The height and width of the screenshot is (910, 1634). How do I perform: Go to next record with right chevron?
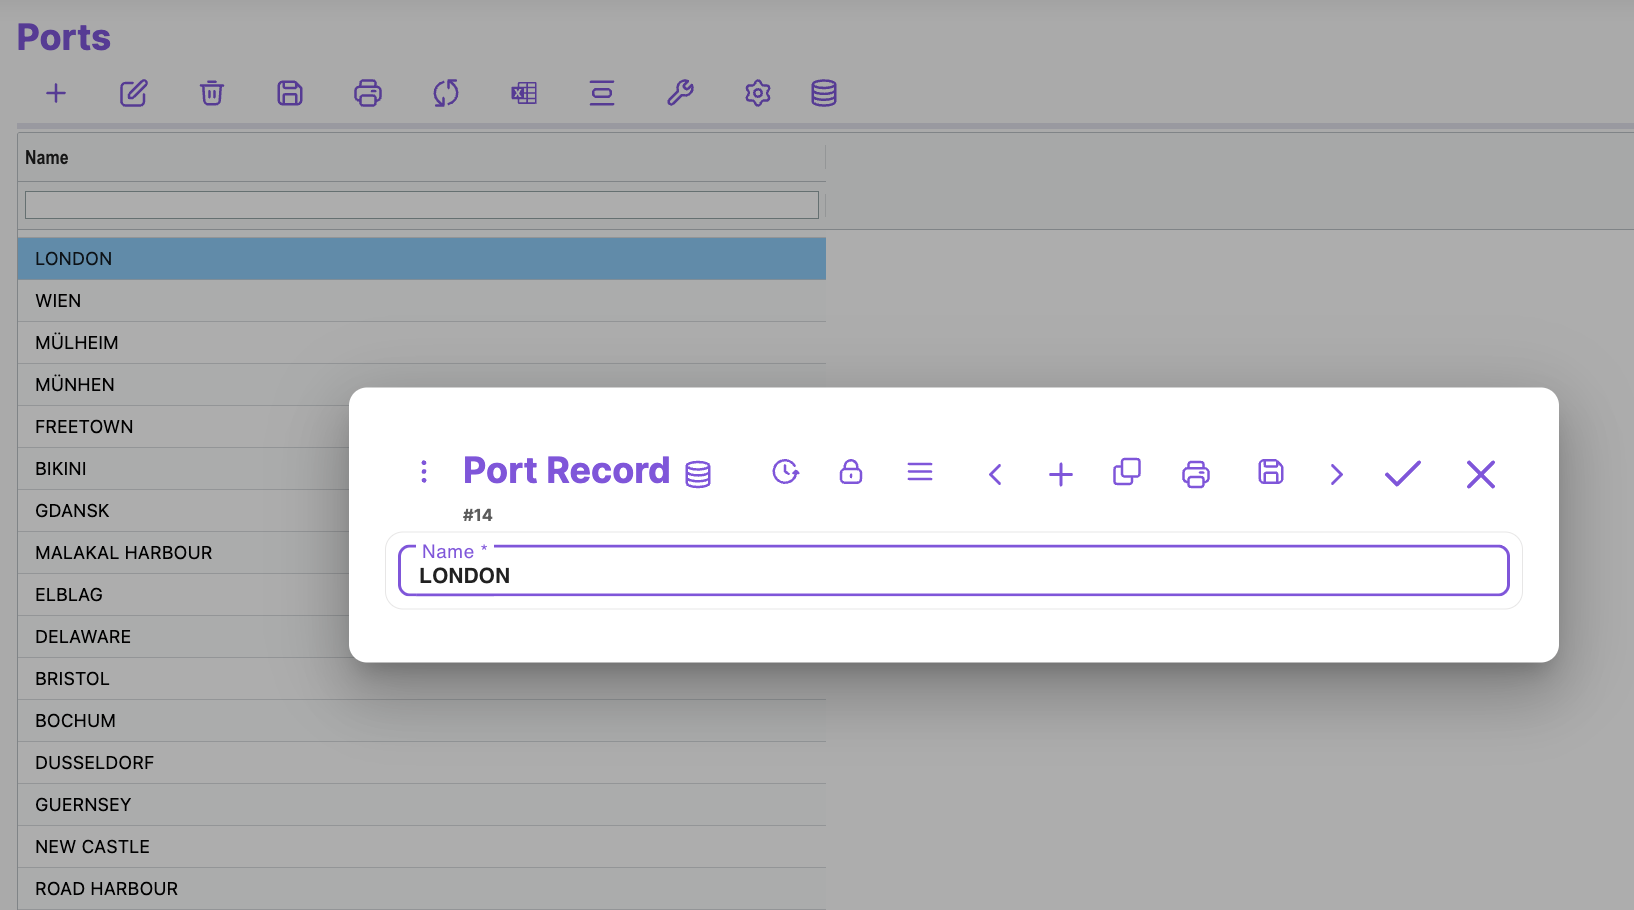1336,474
